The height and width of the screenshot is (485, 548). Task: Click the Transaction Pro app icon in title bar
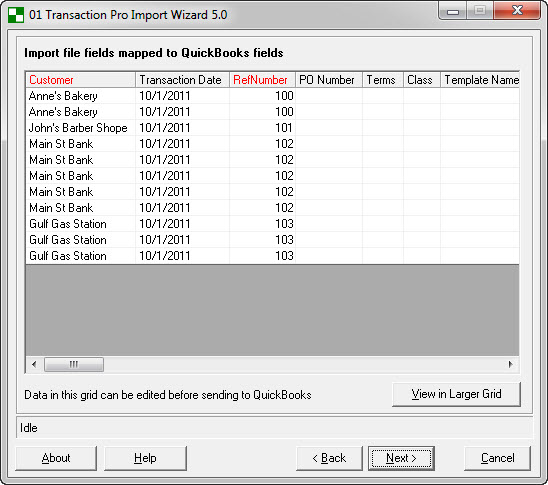pos(16,15)
